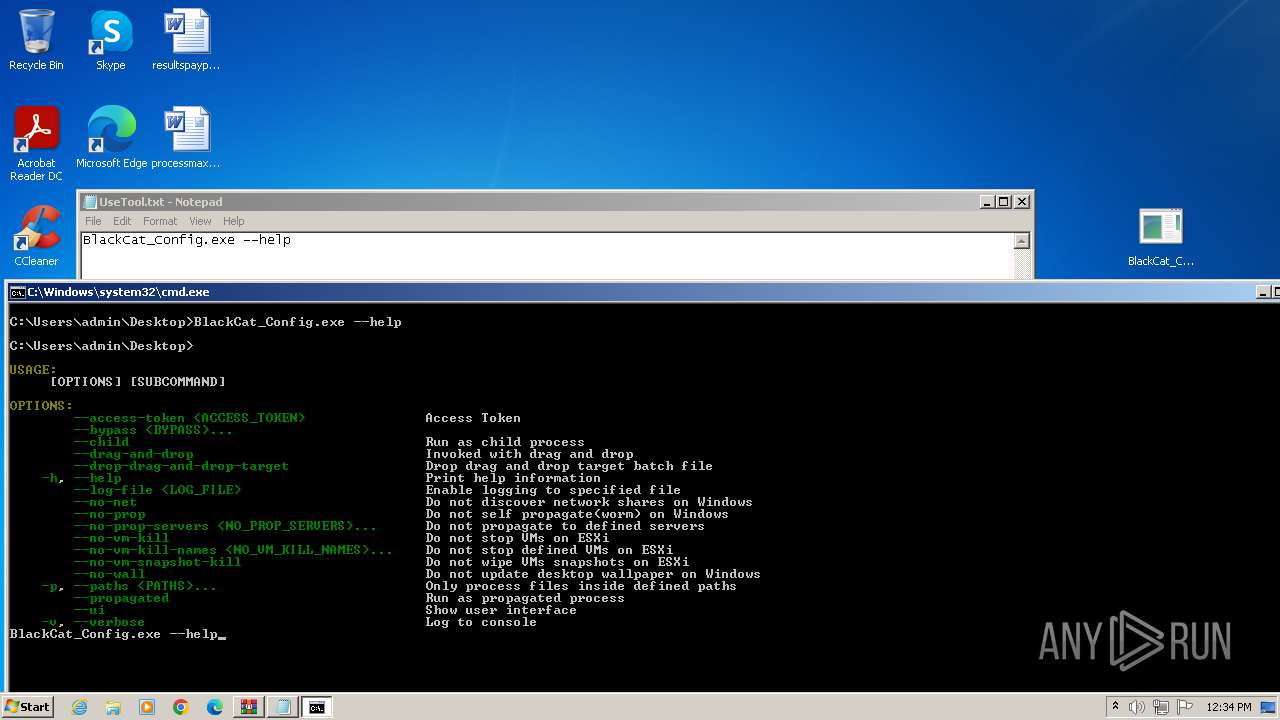Image resolution: width=1280 pixels, height=720 pixels.
Task: Click the OPTIONS: heading in the console
Action: coord(41,406)
